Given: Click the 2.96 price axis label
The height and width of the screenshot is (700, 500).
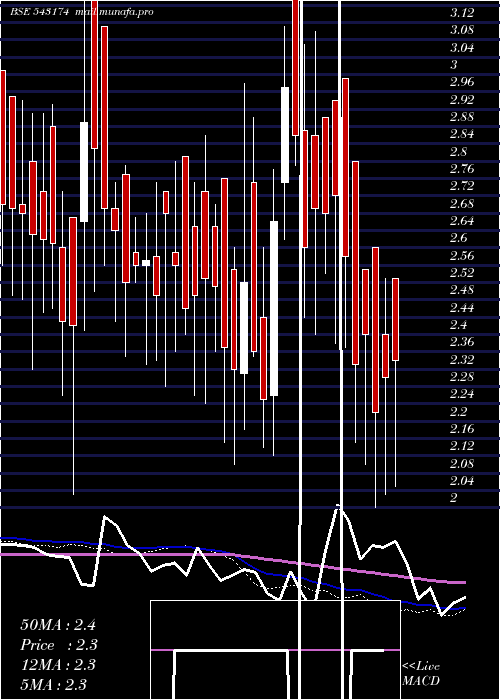Looking at the screenshot, I should pos(462,82).
